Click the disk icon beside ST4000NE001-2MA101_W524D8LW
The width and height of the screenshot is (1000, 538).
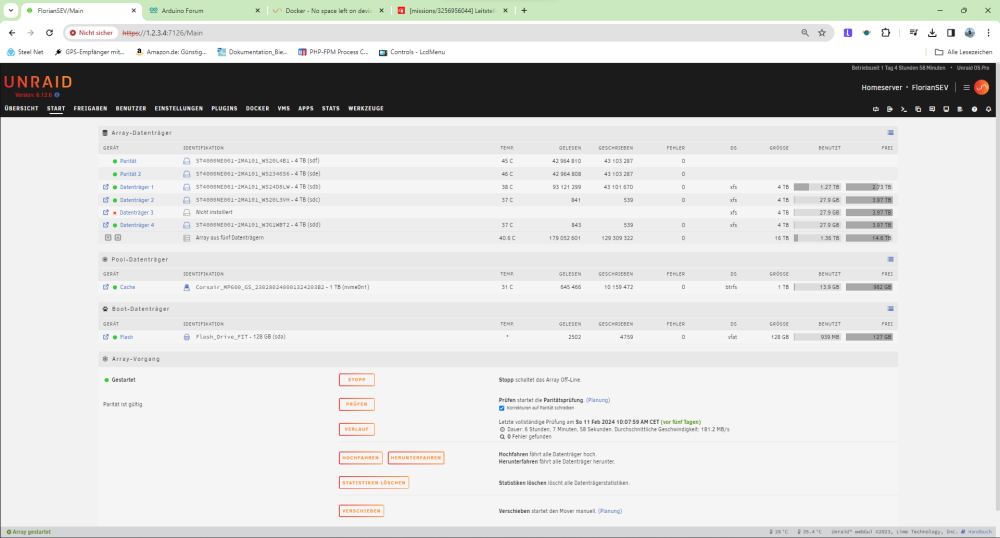(x=187, y=187)
